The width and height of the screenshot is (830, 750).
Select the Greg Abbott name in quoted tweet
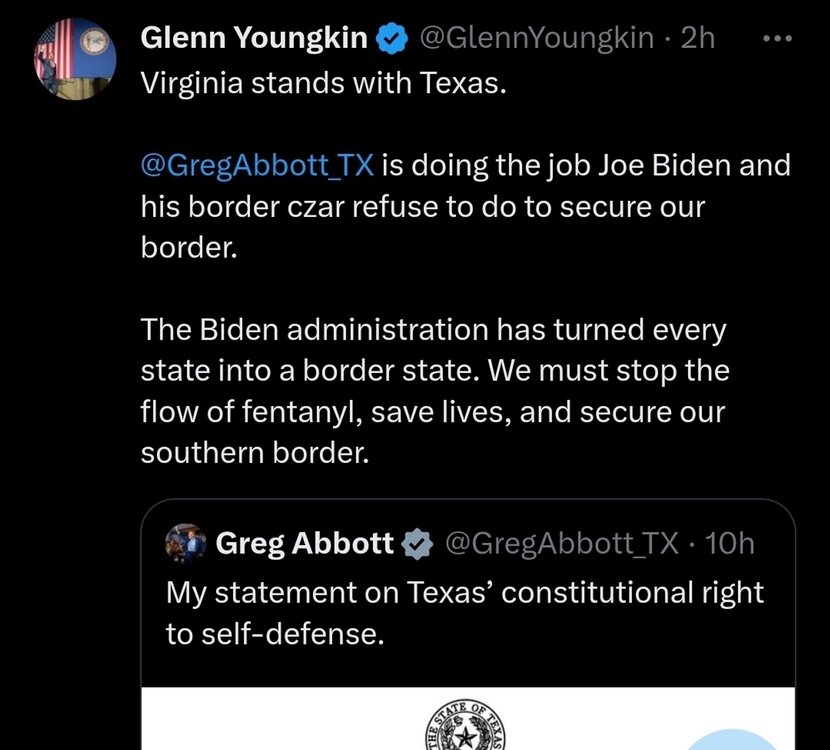tap(304, 543)
